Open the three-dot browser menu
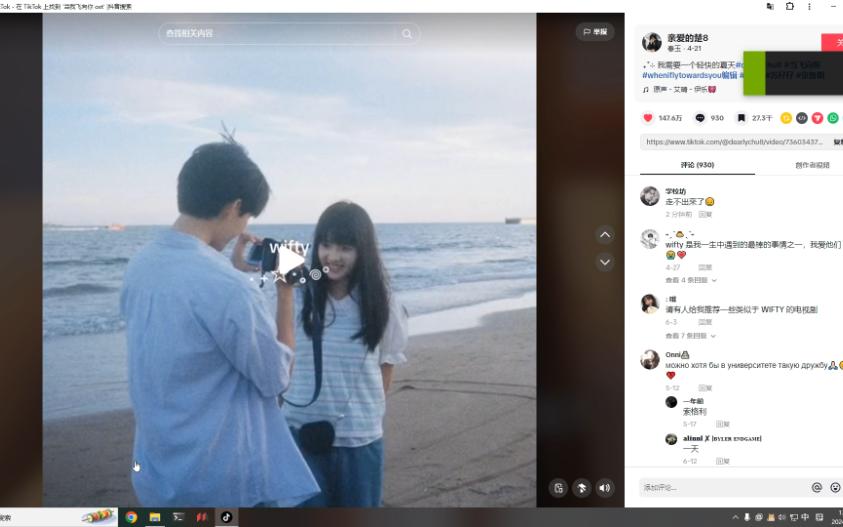This screenshot has height=527, width=843. pos(809,6)
